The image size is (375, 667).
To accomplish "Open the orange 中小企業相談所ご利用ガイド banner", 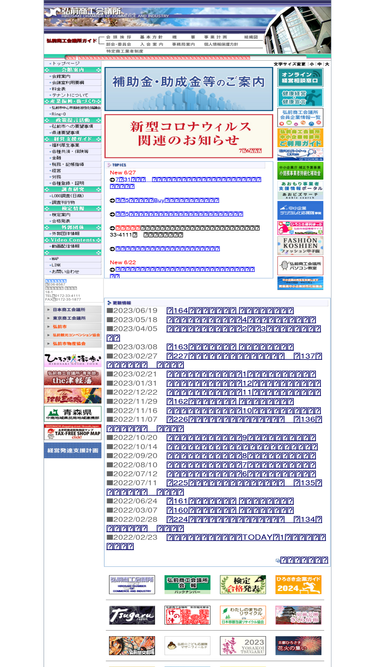I will pos(300,137).
